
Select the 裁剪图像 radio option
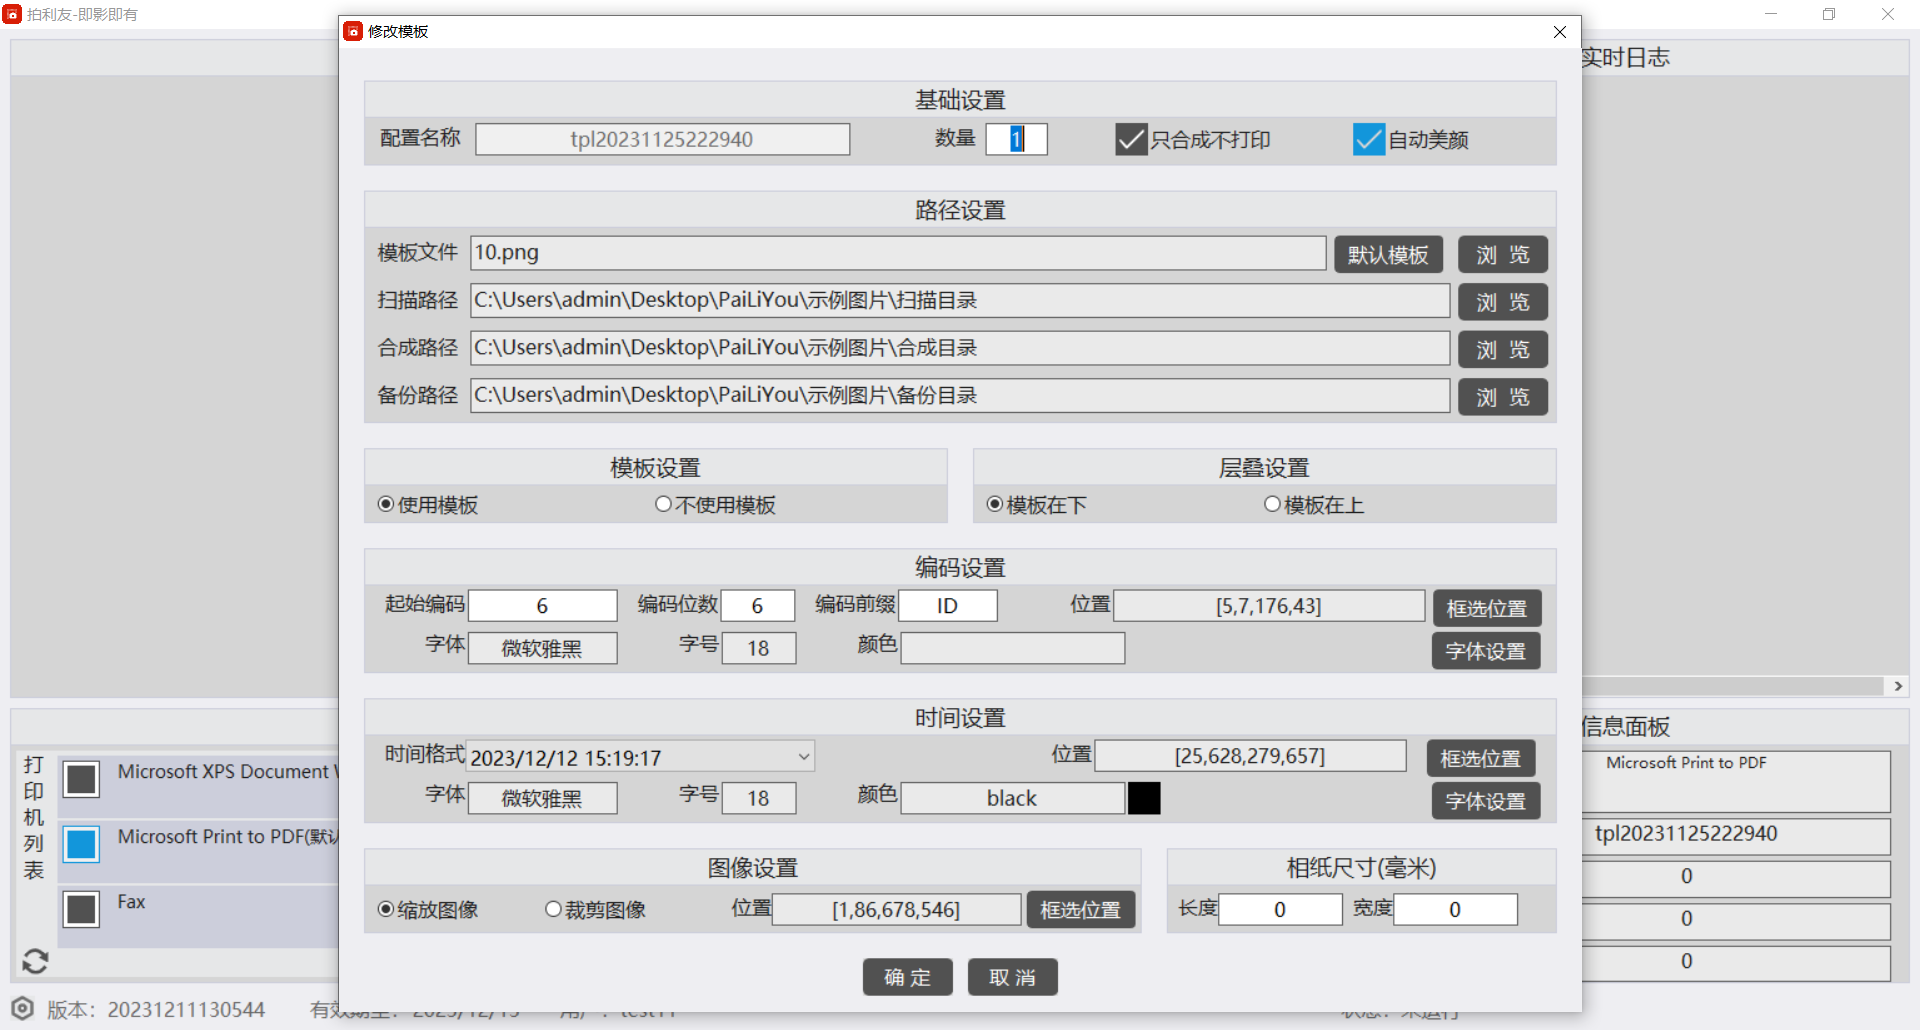coord(553,910)
